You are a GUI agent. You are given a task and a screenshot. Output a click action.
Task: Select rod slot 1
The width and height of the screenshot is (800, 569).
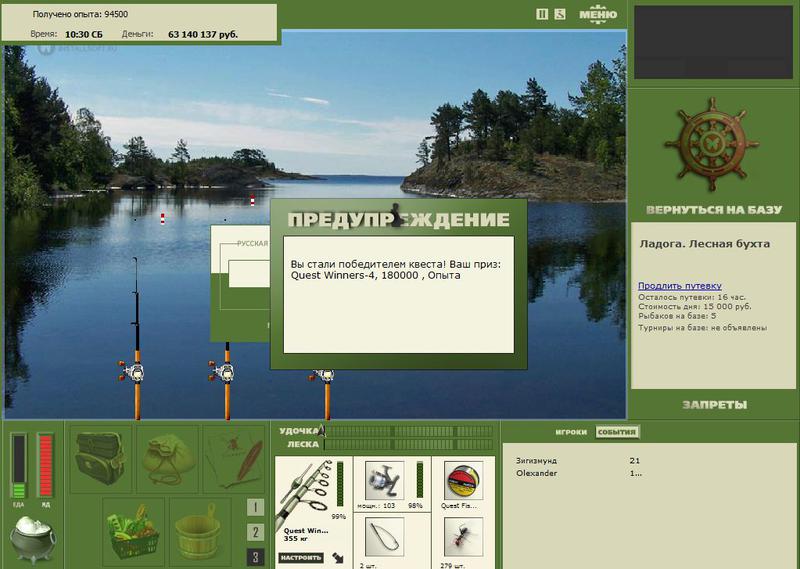256,507
